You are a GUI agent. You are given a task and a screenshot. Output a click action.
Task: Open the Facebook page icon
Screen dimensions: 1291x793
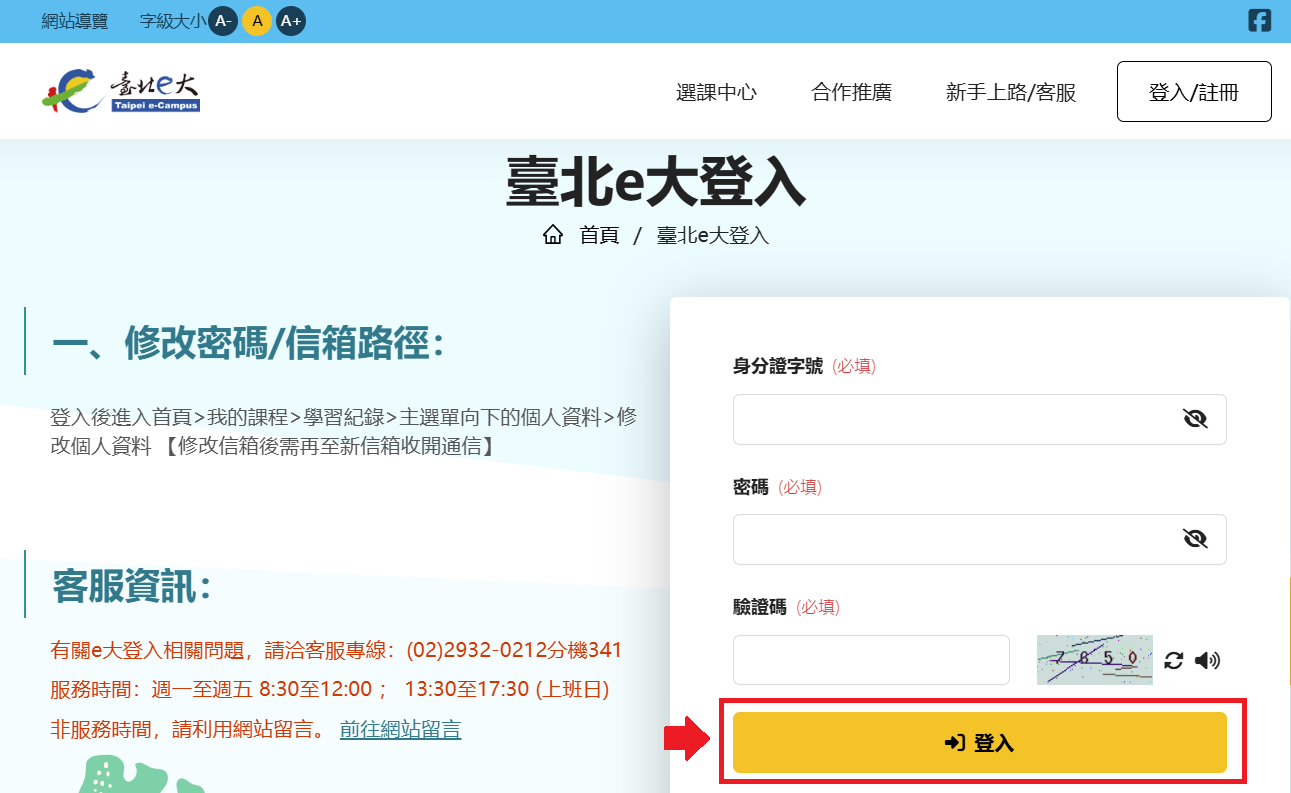click(x=1260, y=20)
